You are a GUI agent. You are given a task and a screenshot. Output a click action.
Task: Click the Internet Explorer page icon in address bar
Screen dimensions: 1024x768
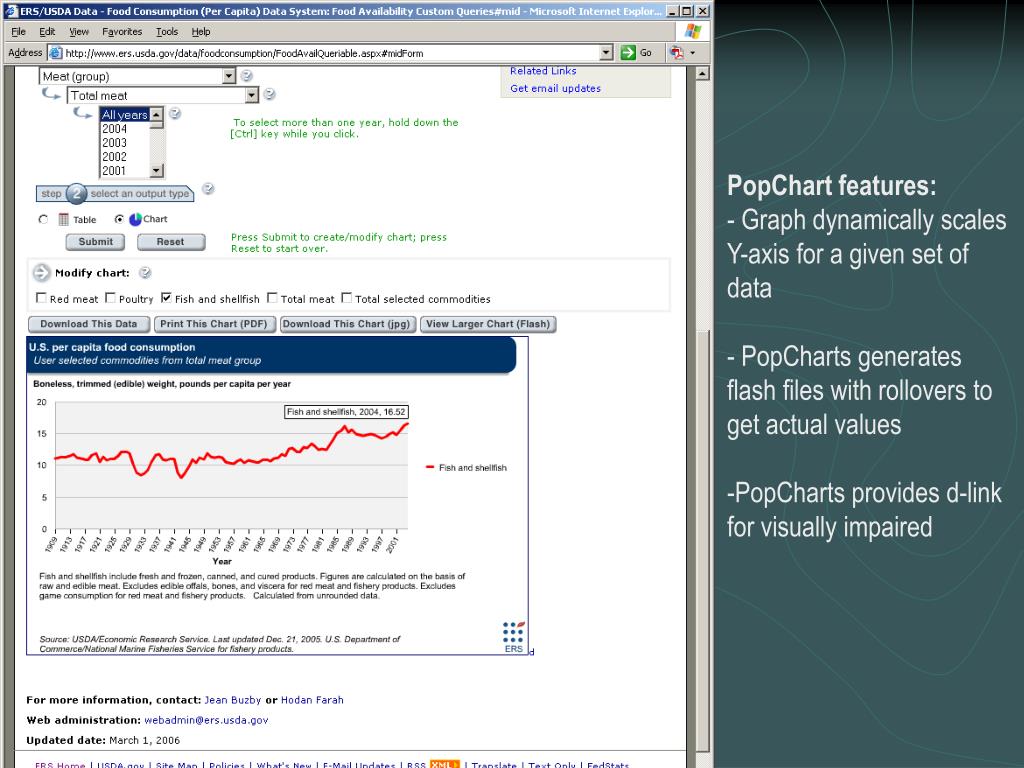pos(56,53)
